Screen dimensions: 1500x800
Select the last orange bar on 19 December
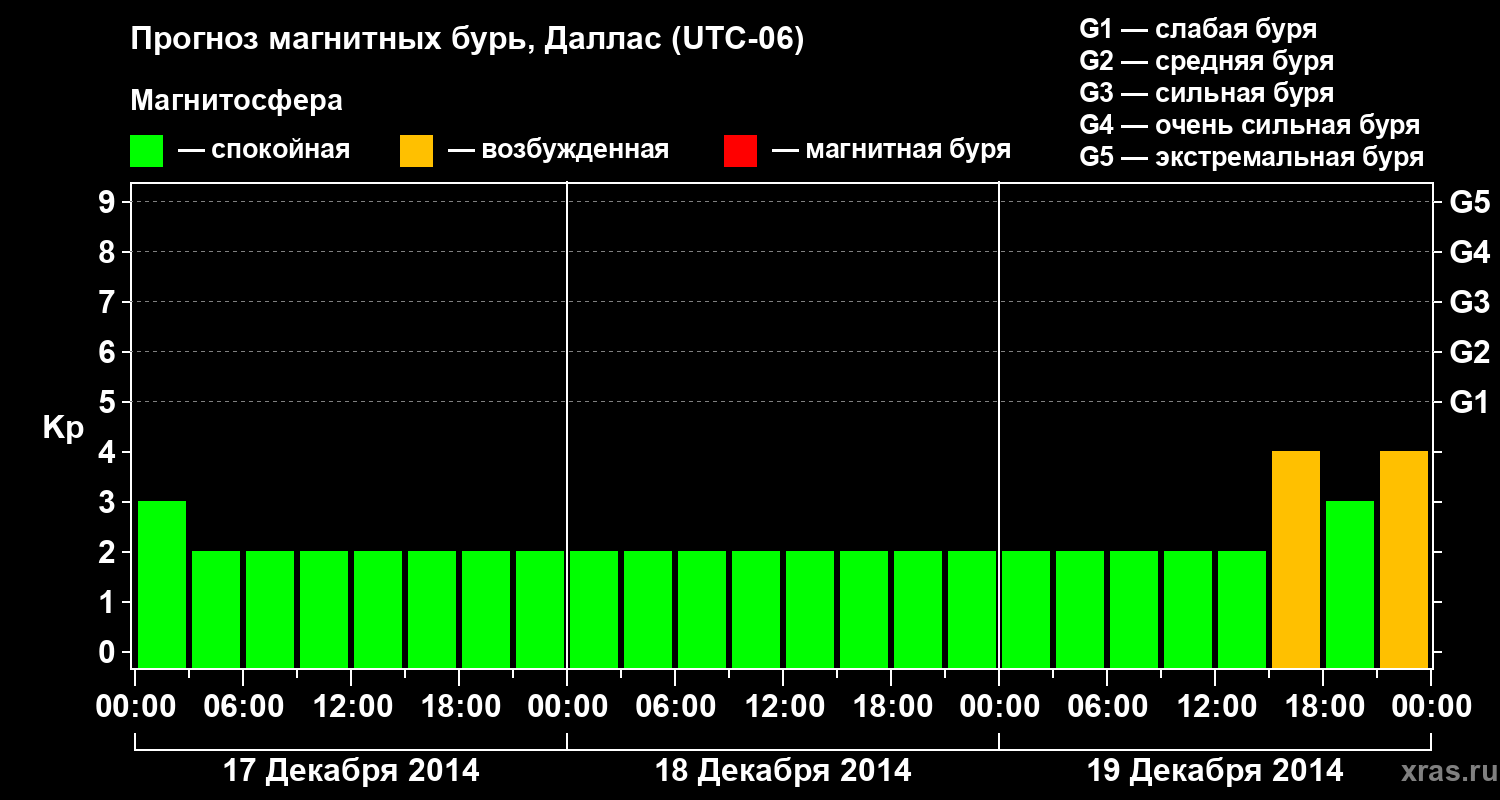[x=1404, y=559]
